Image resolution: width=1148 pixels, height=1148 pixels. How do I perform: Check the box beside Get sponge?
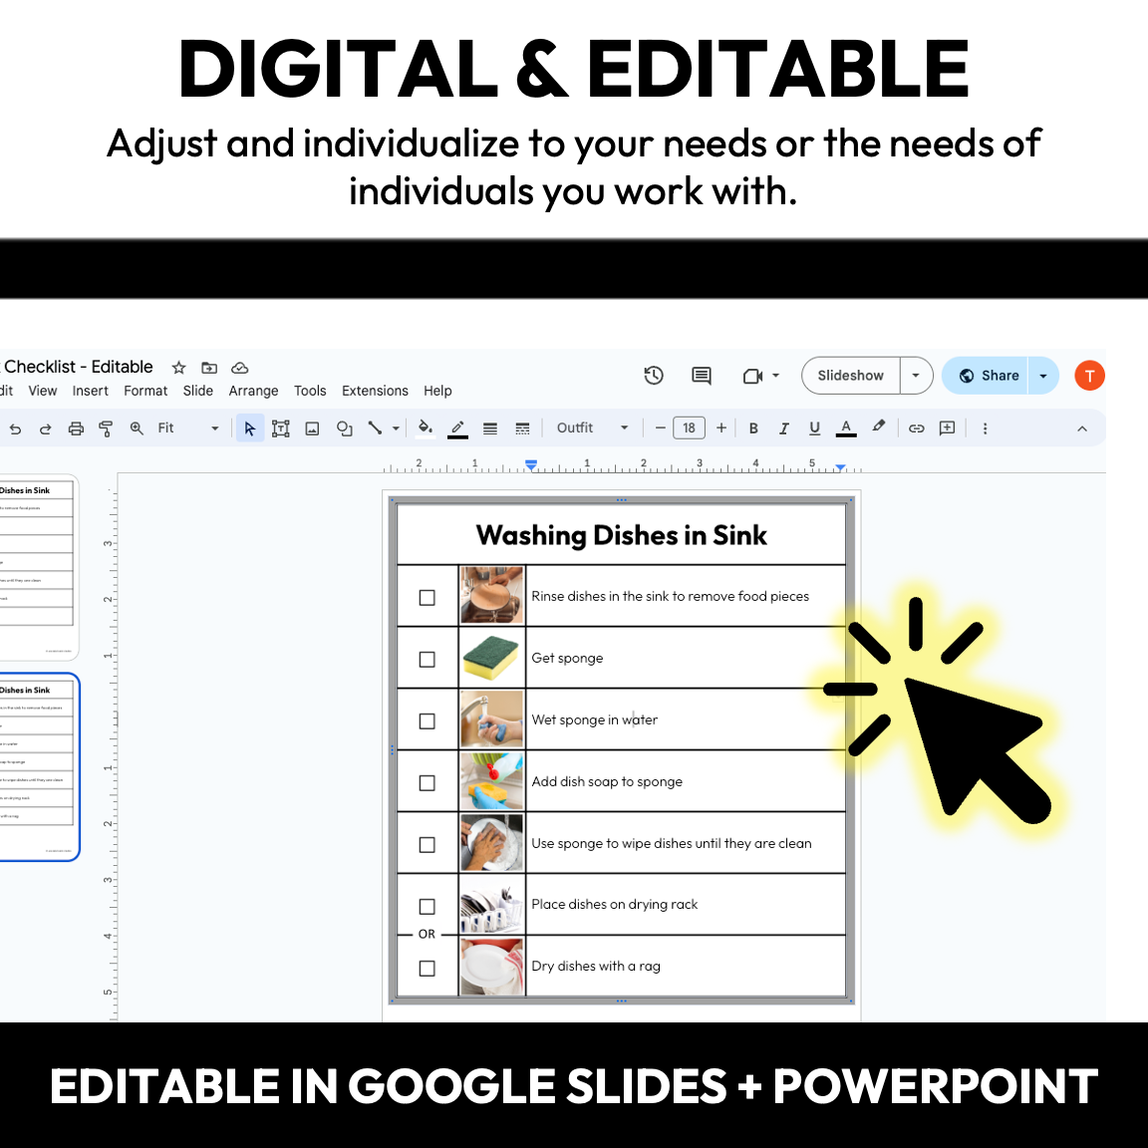[427, 659]
